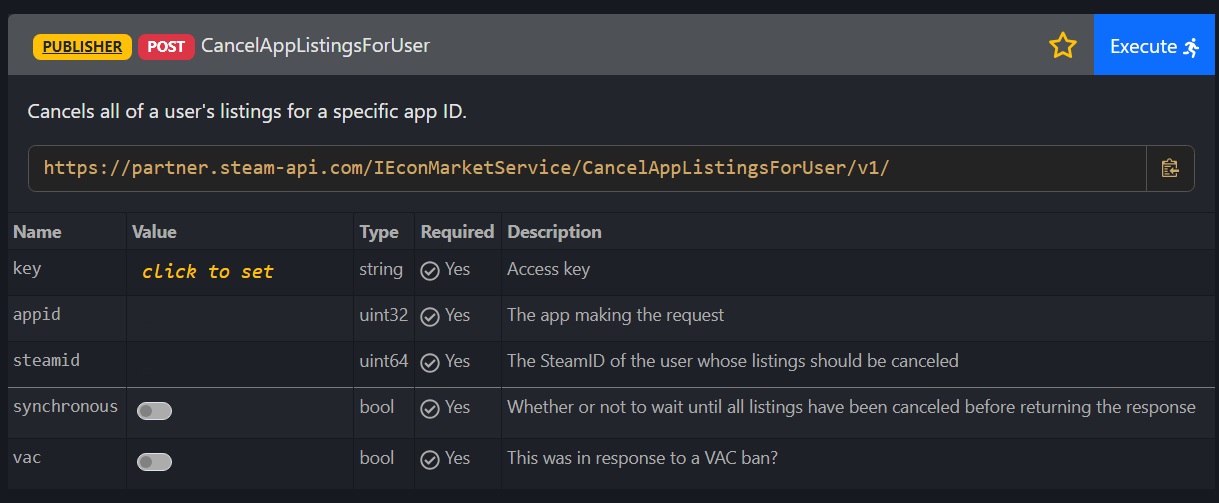1219x503 pixels.
Task: Click the string type cell
Action: point(381,269)
